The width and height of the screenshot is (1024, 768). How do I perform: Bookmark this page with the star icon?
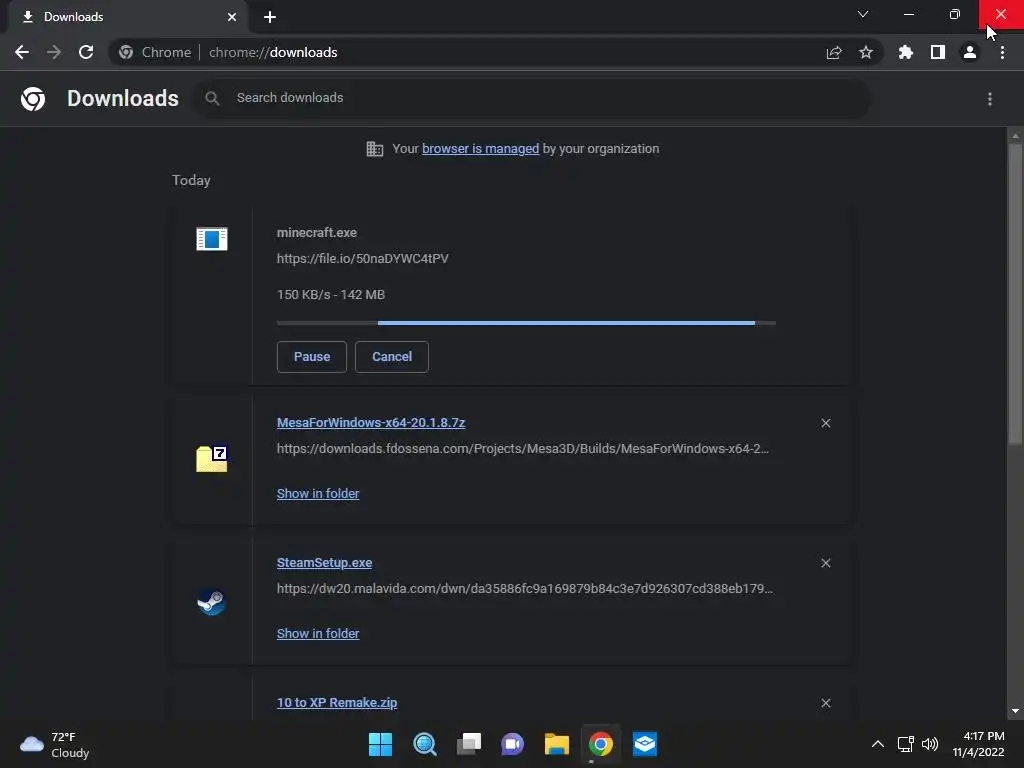(x=866, y=52)
